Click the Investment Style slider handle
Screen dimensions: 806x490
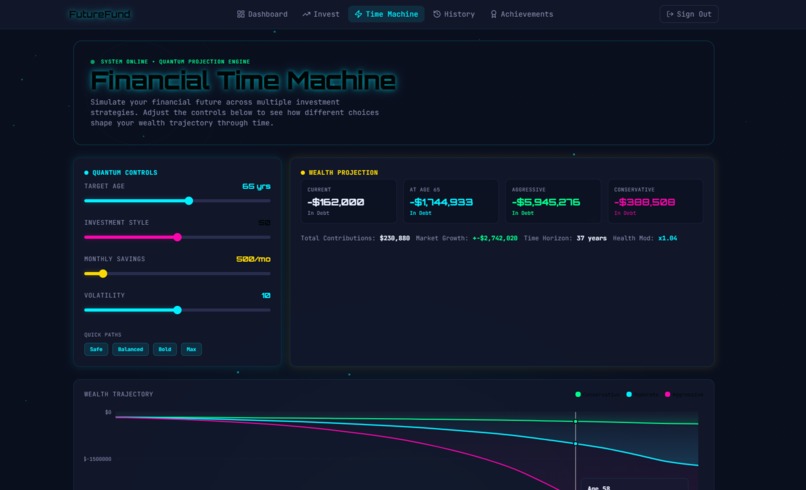tap(177, 237)
